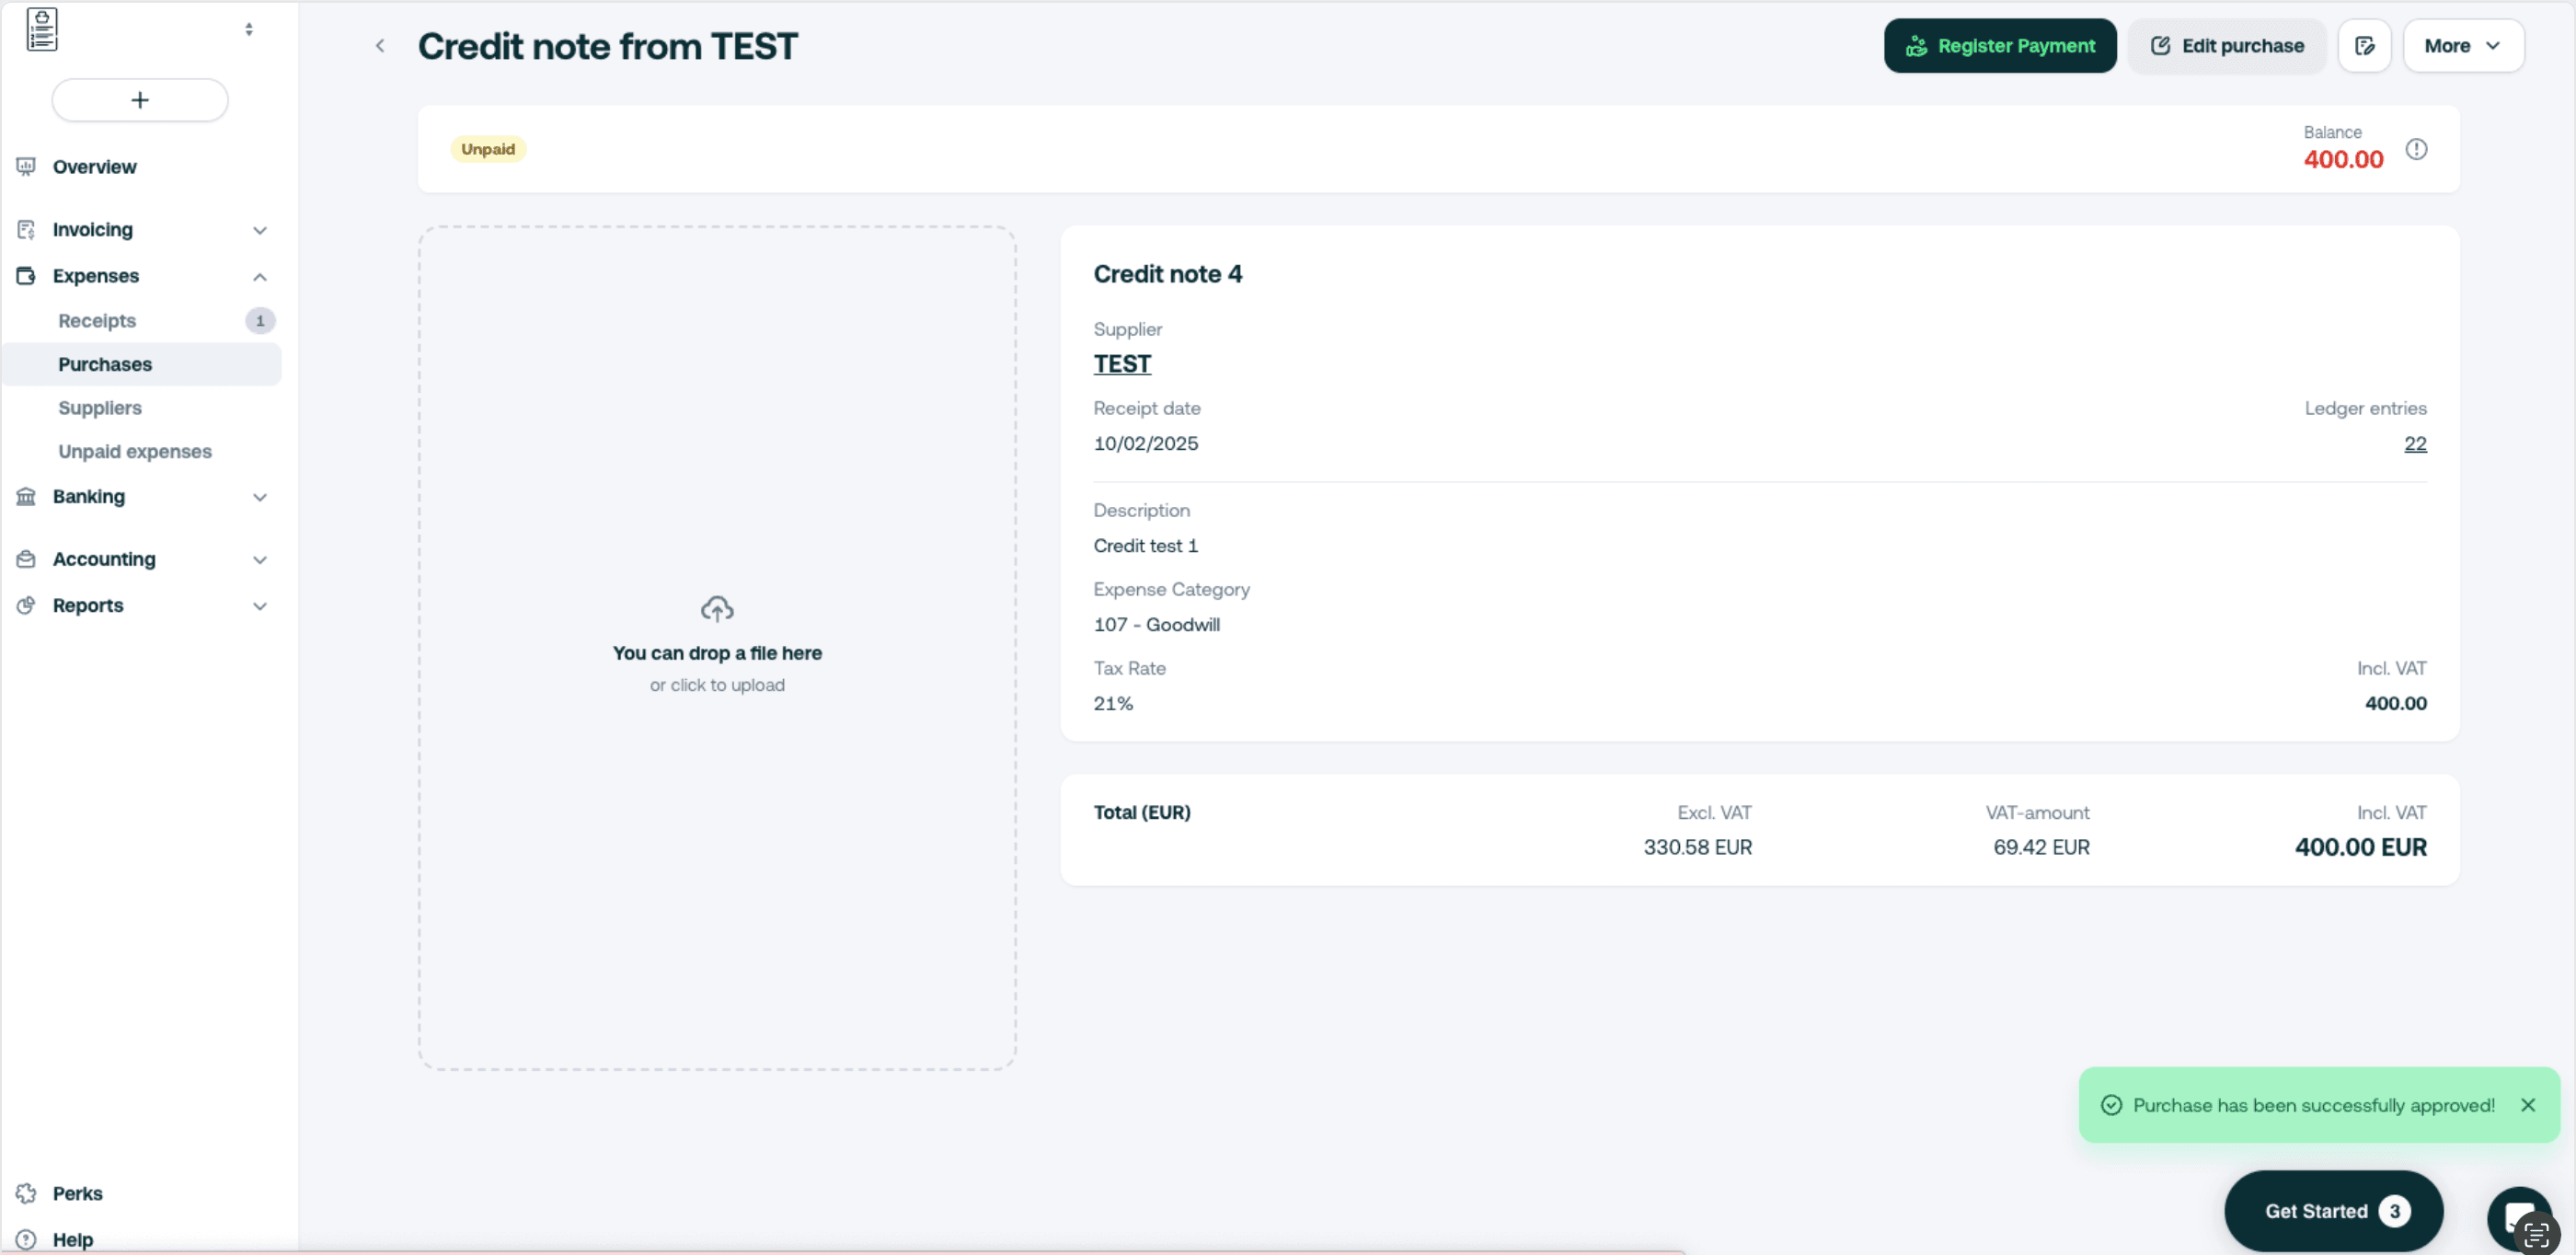This screenshot has width=2576, height=1255.
Task: Click the balance warning exclamation icon
Action: (x=2418, y=148)
